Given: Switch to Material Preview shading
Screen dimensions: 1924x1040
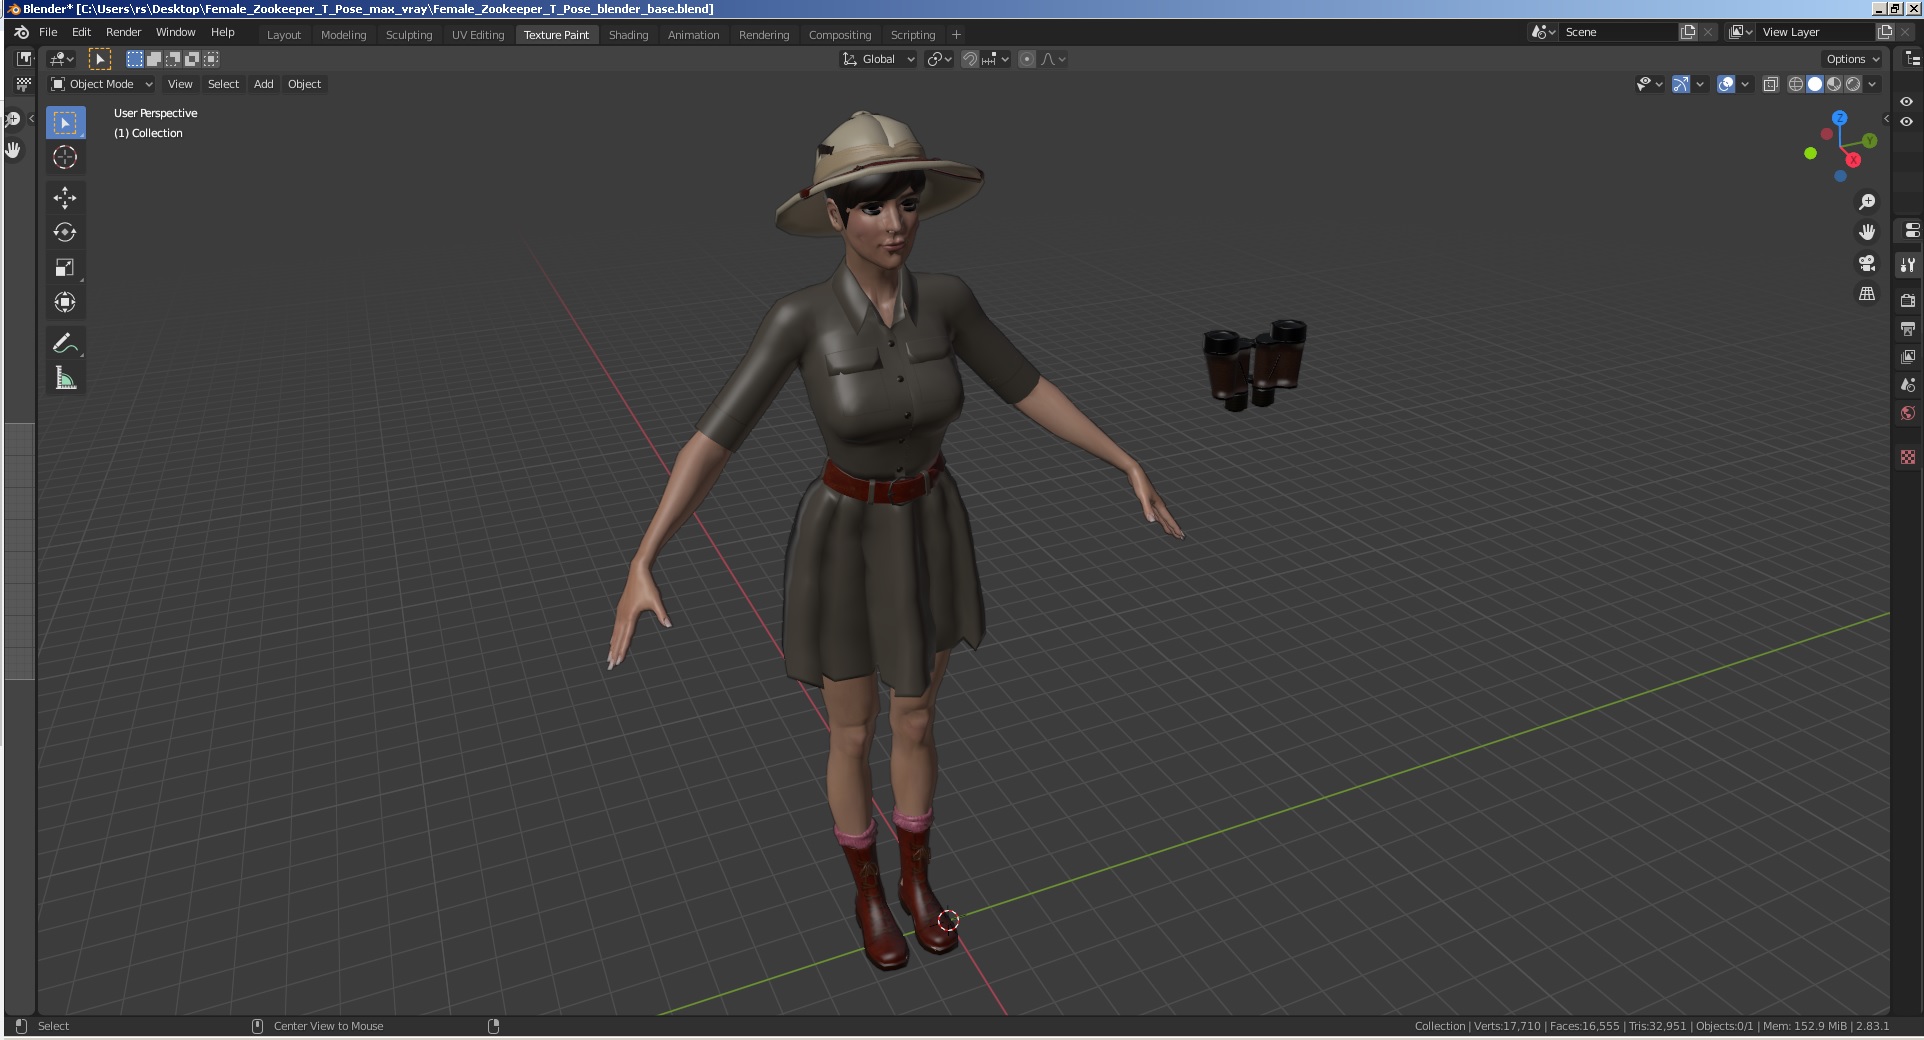Looking at the screenshot, I should tap(1834, 84).
